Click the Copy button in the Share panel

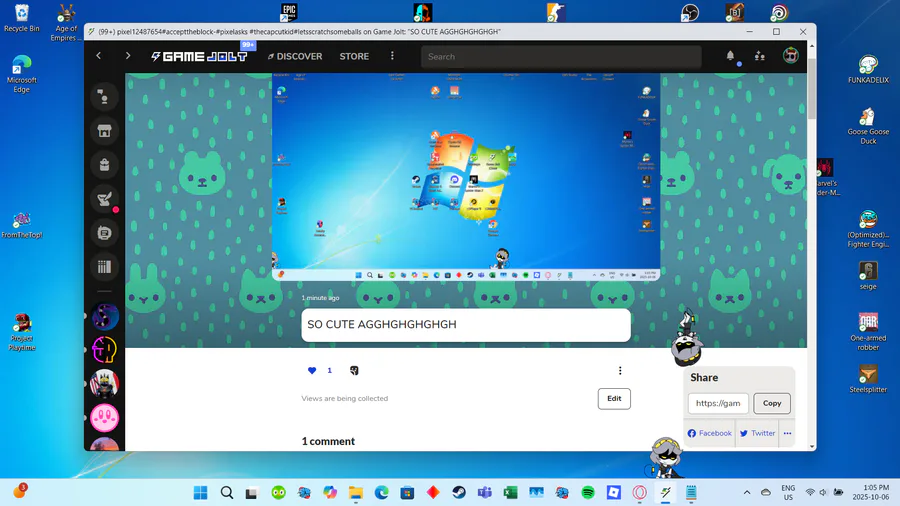click(771, 403)
